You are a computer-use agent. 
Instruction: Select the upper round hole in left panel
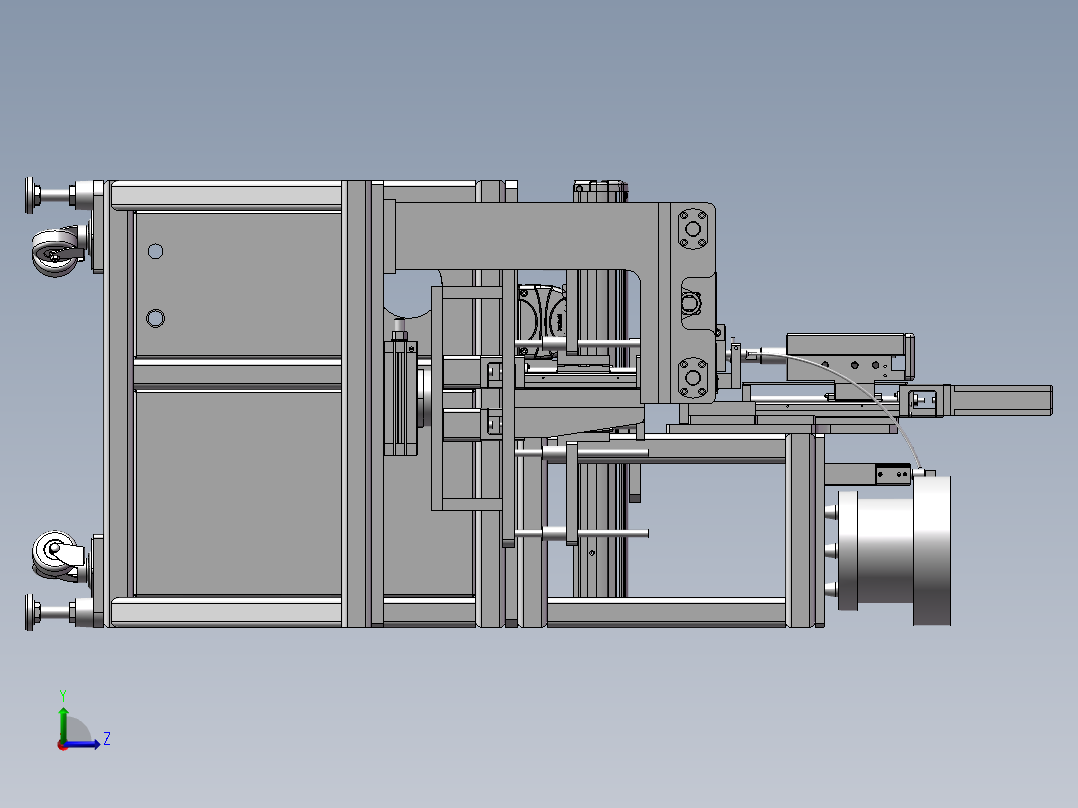(155, 251)
